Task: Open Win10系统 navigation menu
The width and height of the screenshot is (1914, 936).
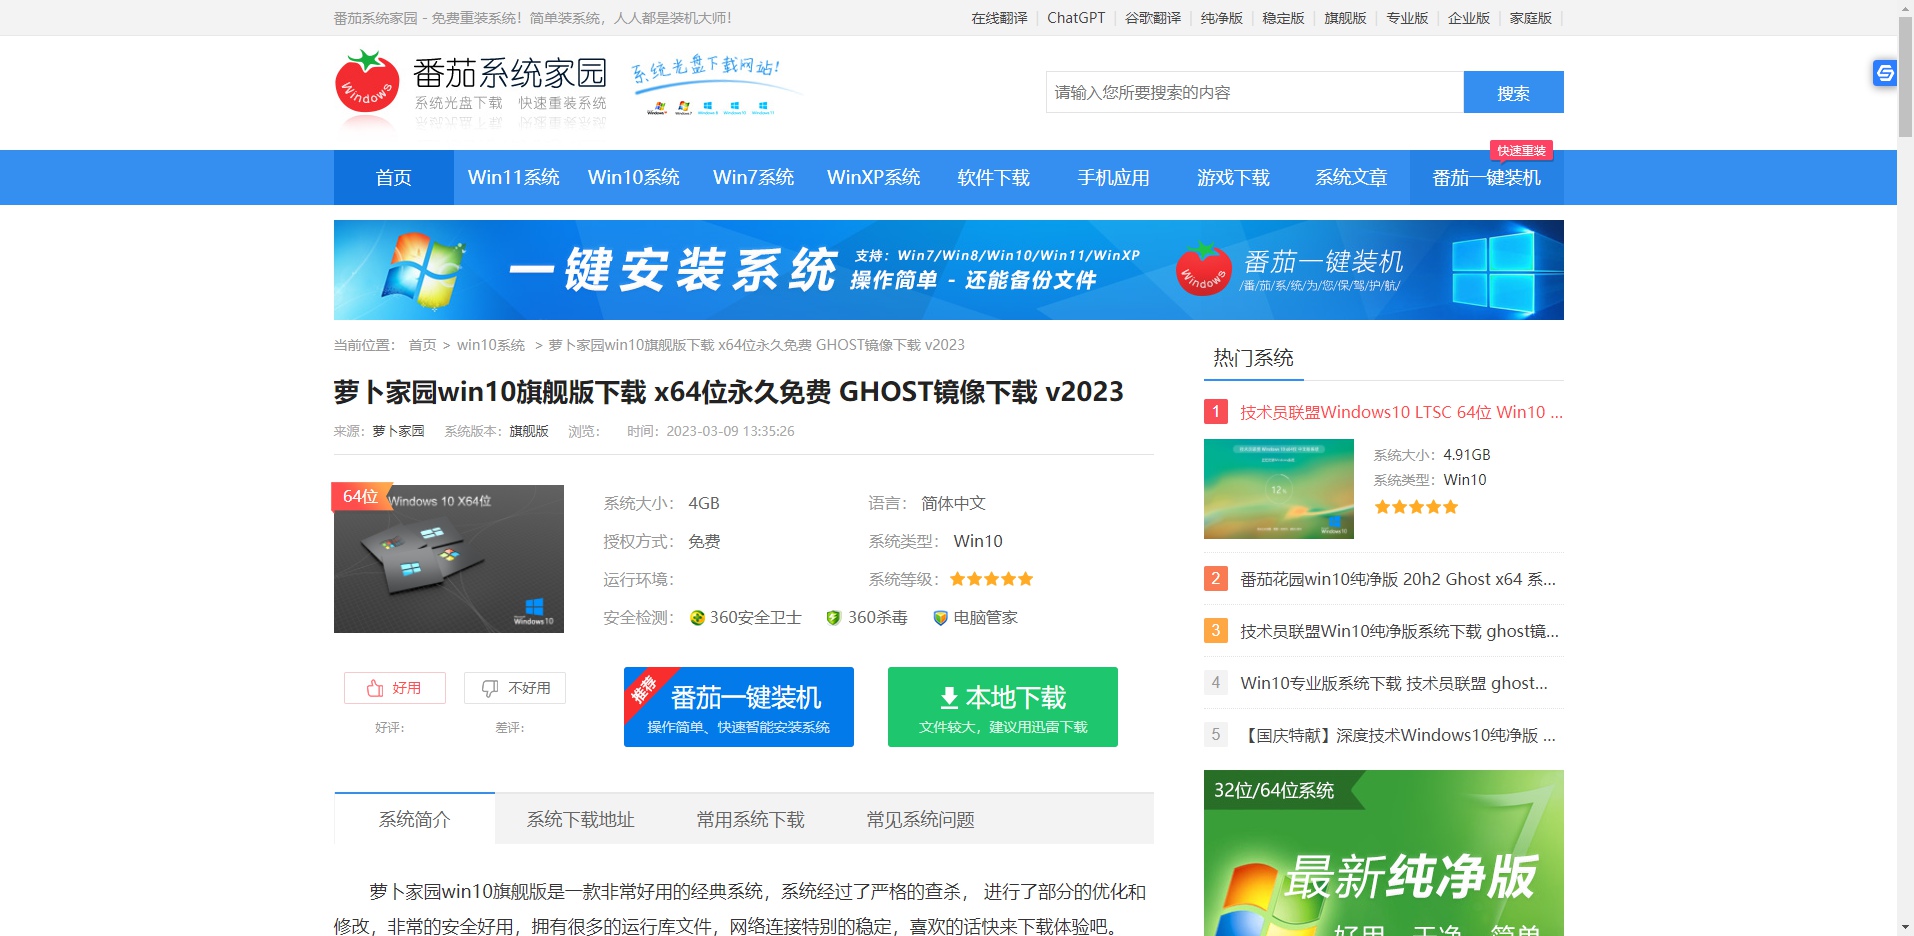Action: click(634, 177)
